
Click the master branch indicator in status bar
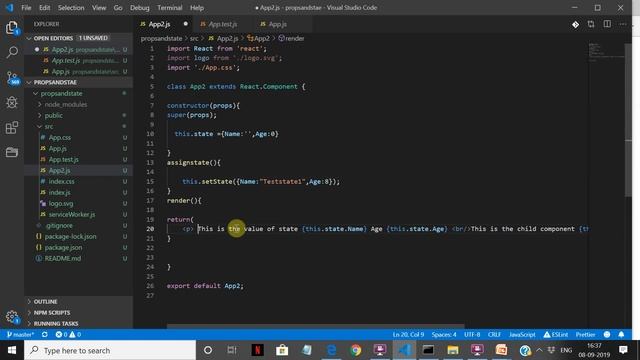tap(20, 334)
